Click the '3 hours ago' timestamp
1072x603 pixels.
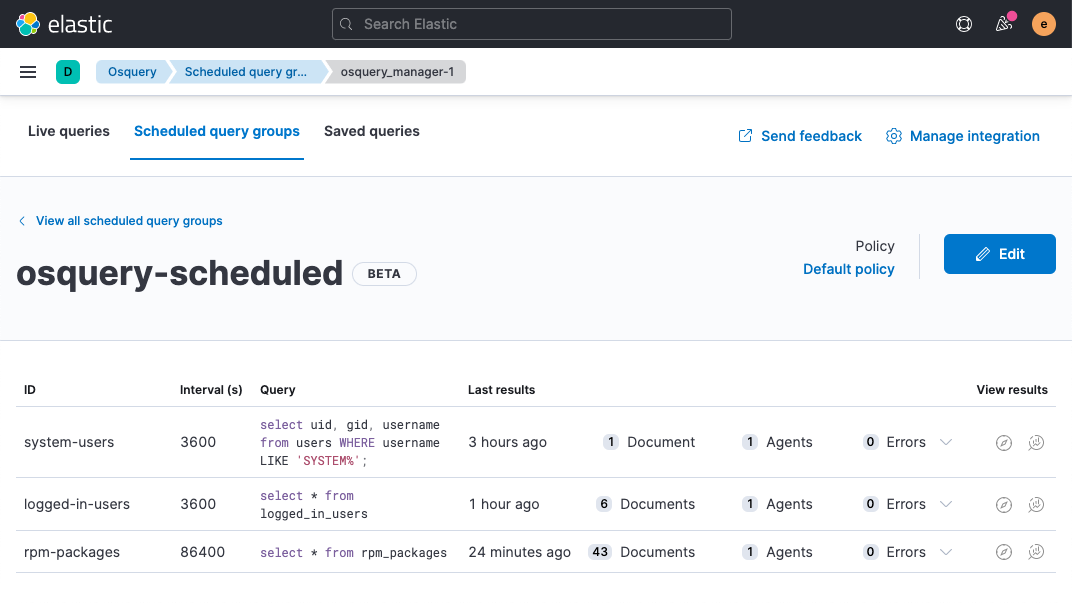507,442
